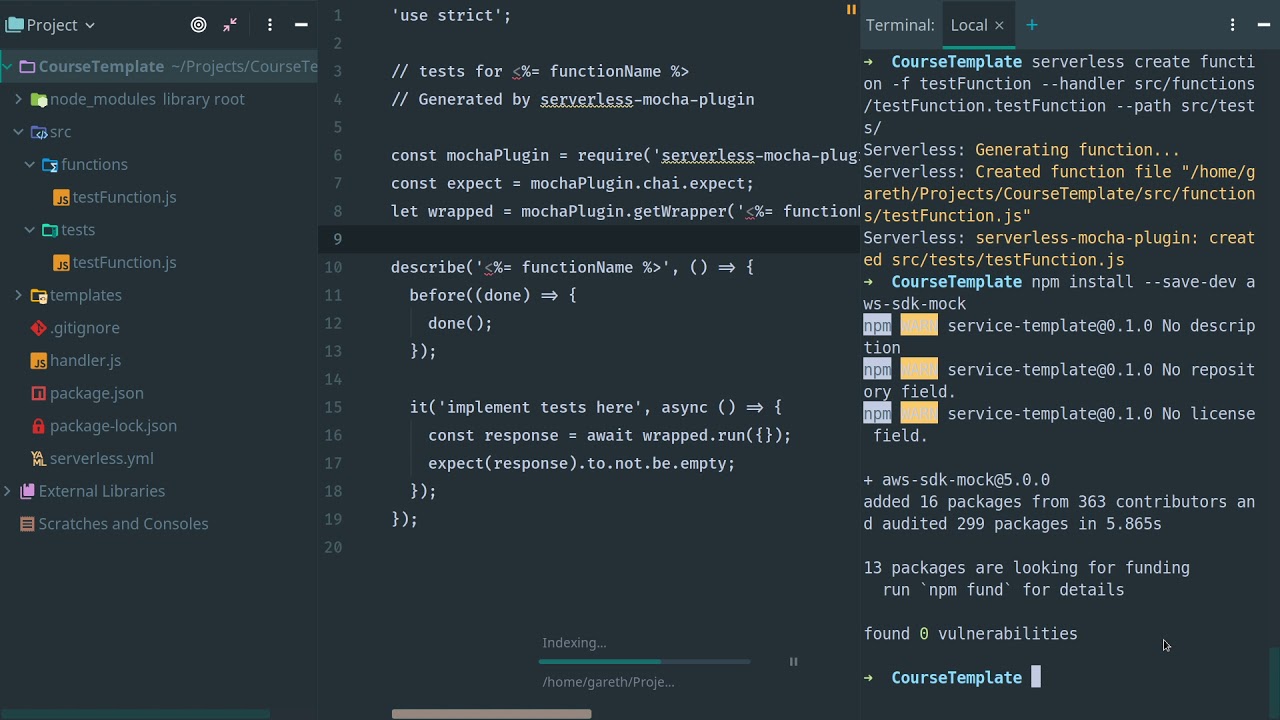
Task: Collapse the functions folder
Action: tap(30, 164)
